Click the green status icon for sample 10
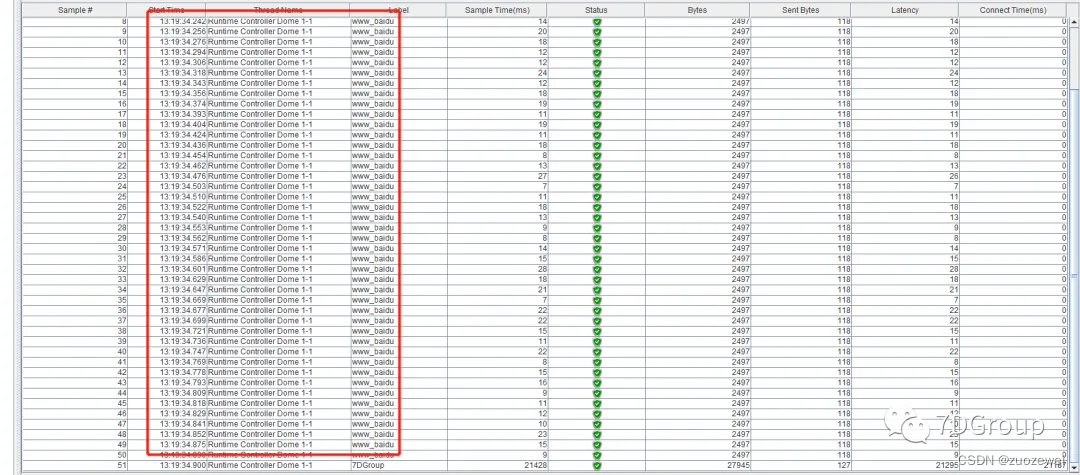This screenshot has height=475, width=1080. point(596,42)
